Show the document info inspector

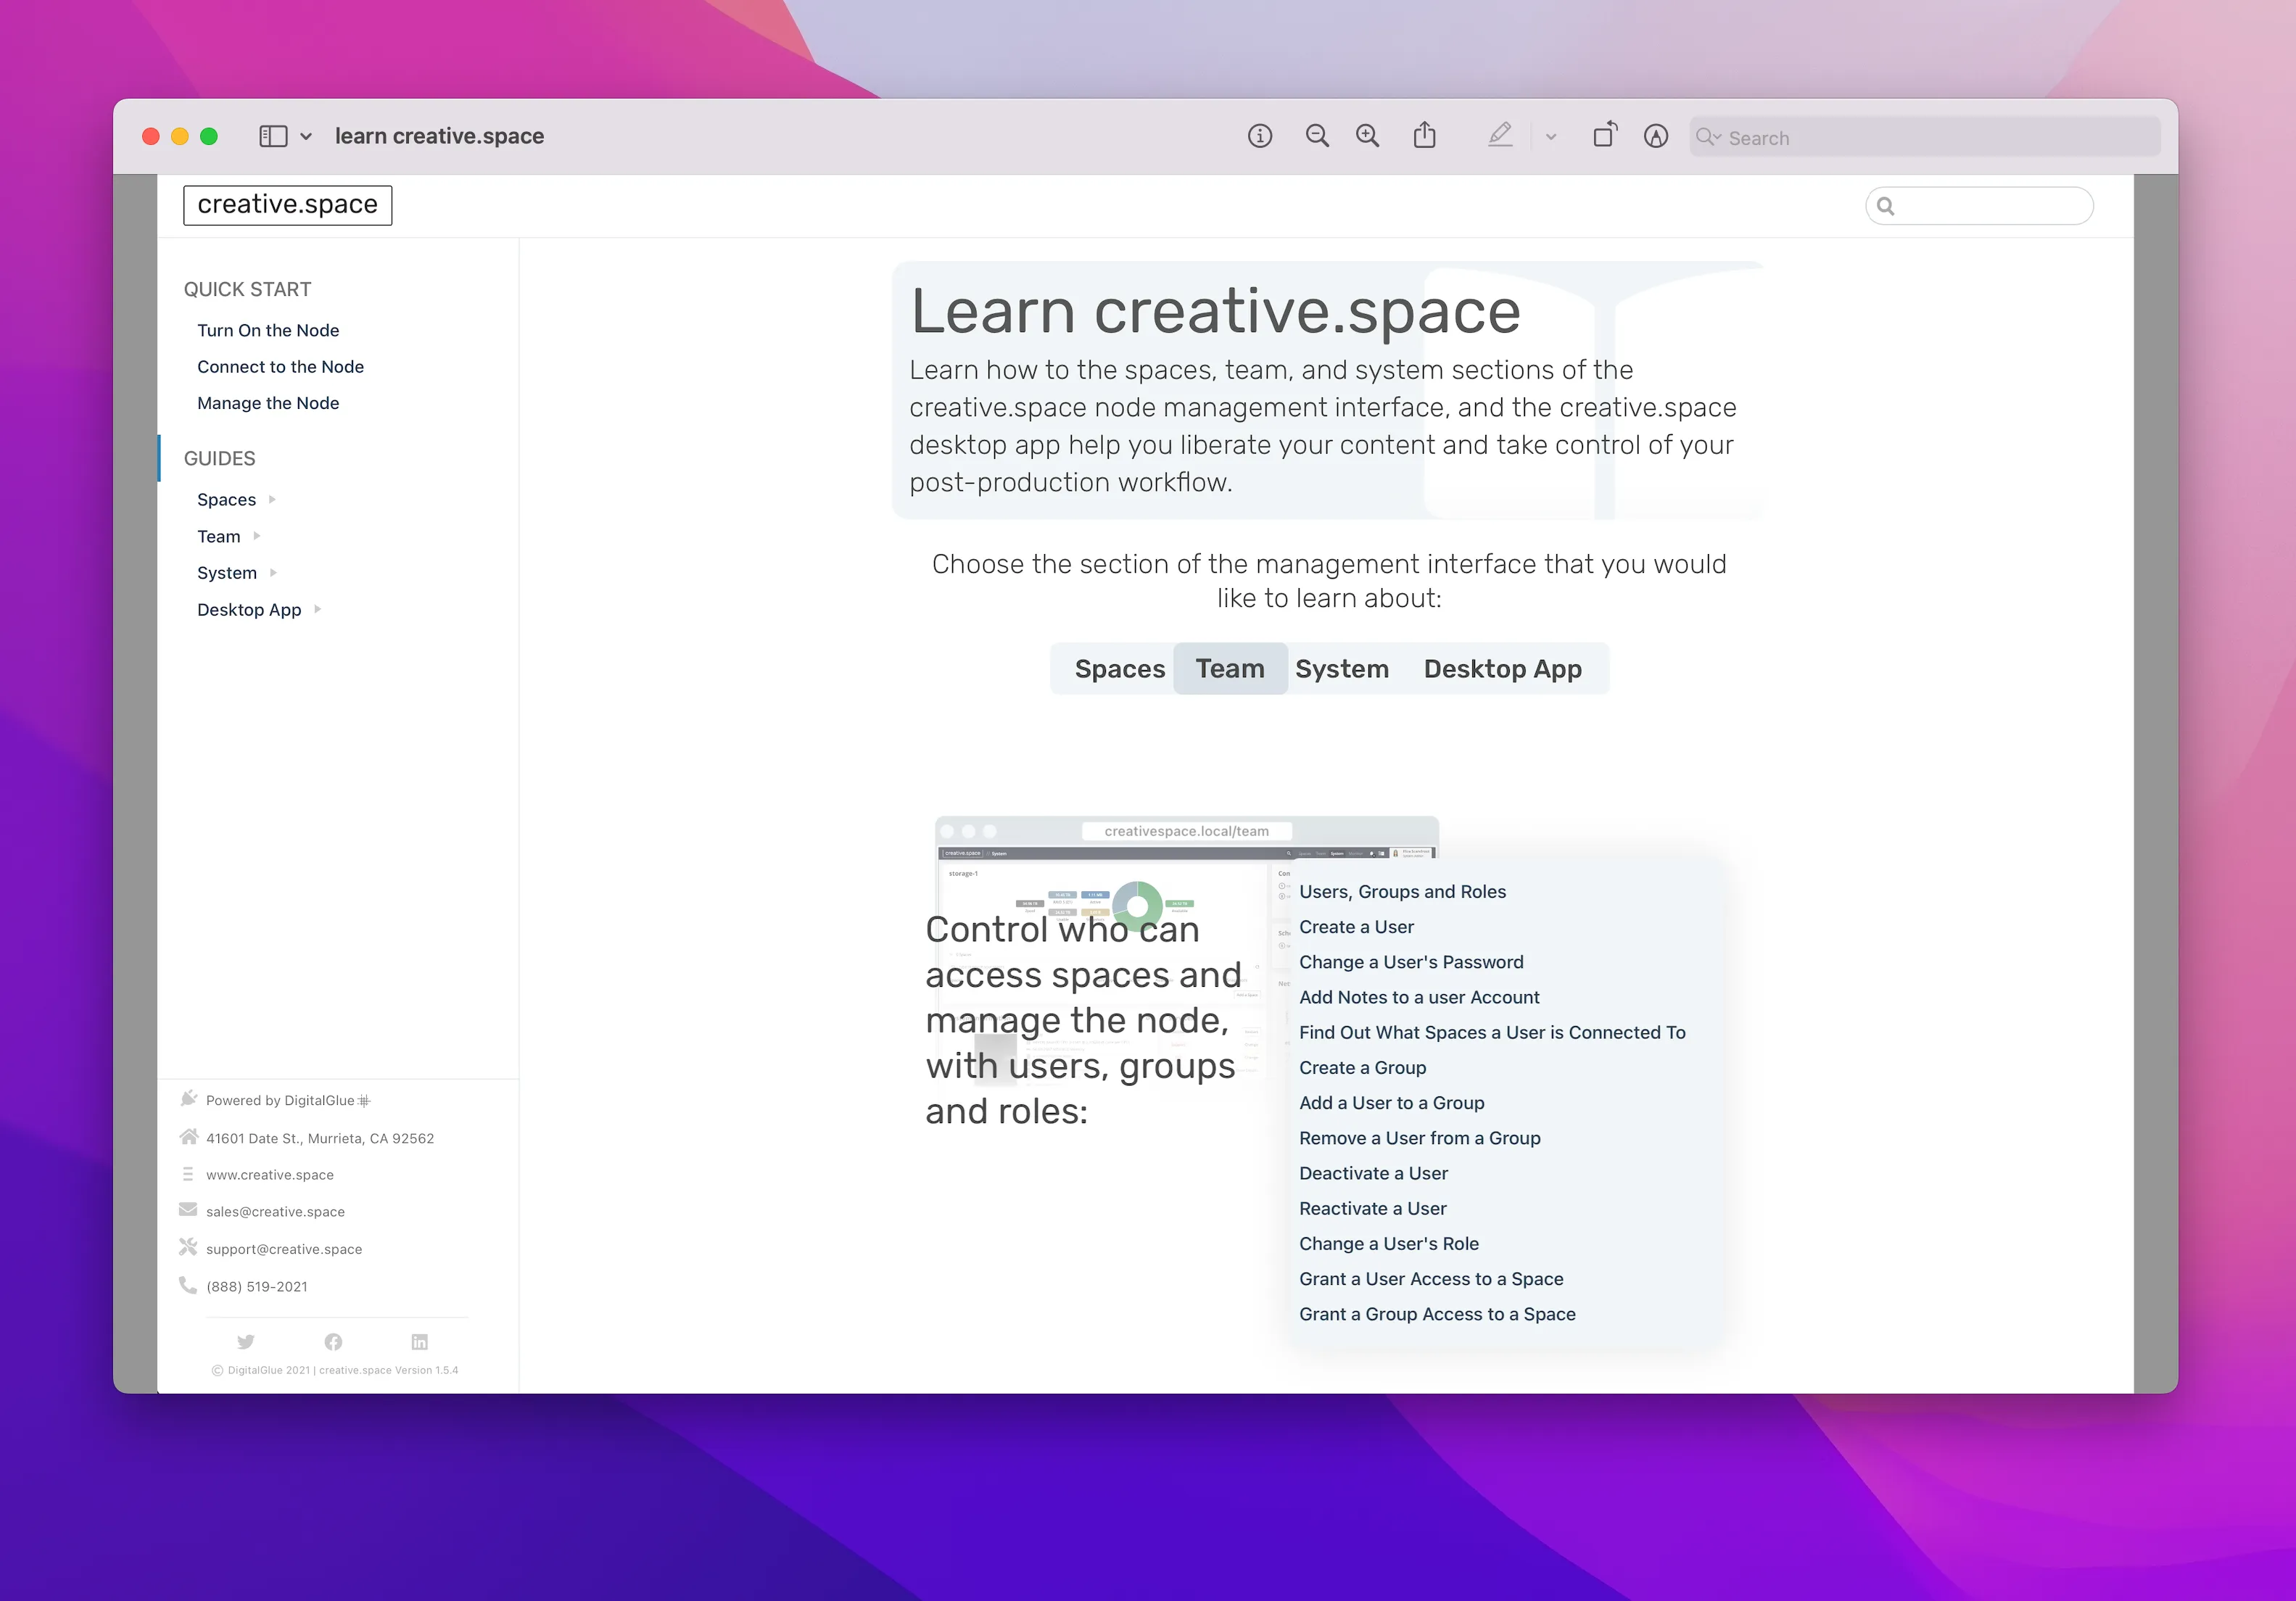tap(1260, 136)
